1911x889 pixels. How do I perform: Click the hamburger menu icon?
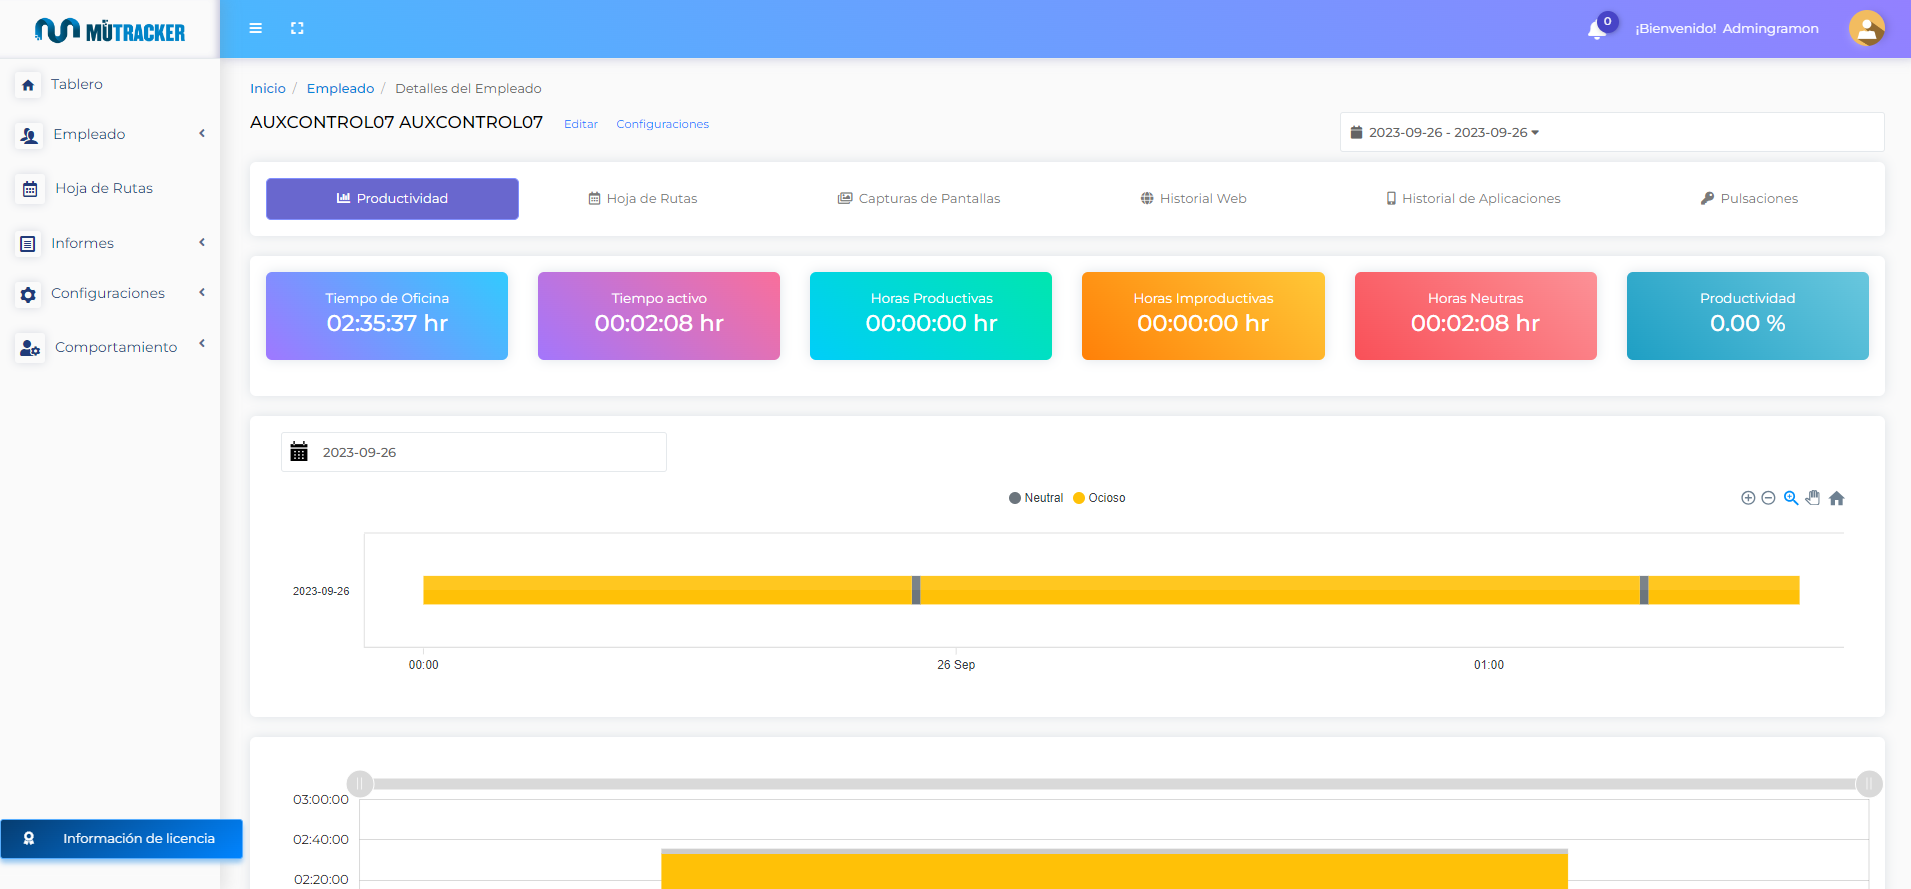(256, 28)
